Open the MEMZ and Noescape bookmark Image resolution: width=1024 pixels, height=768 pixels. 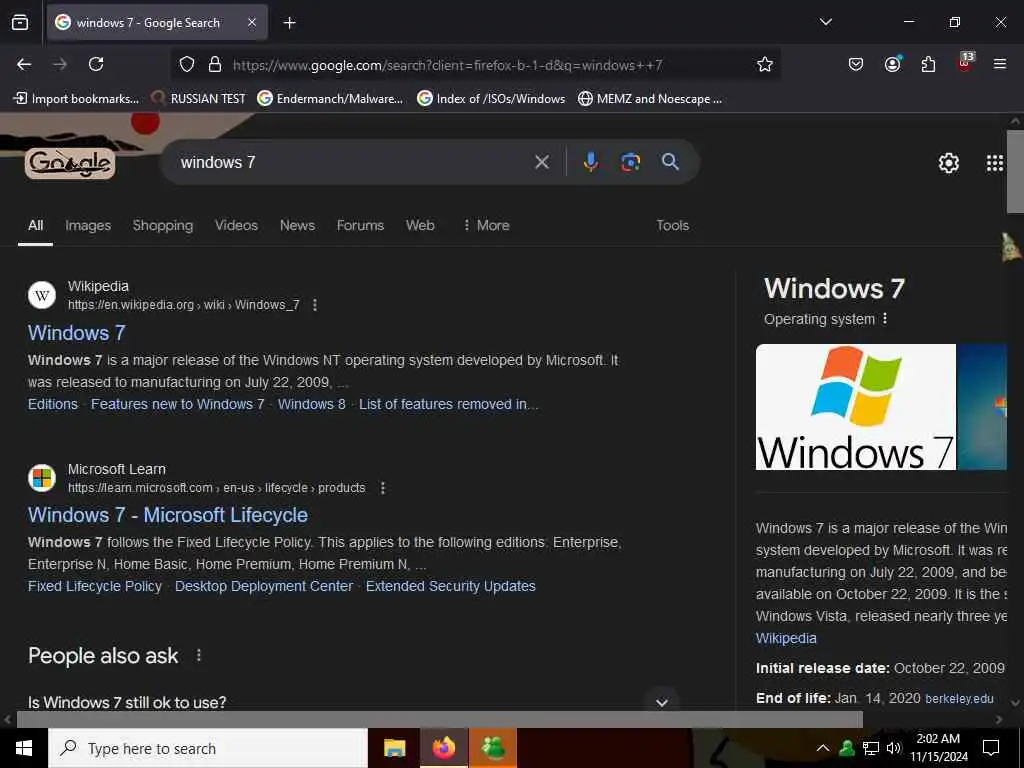tap(650, 99)
